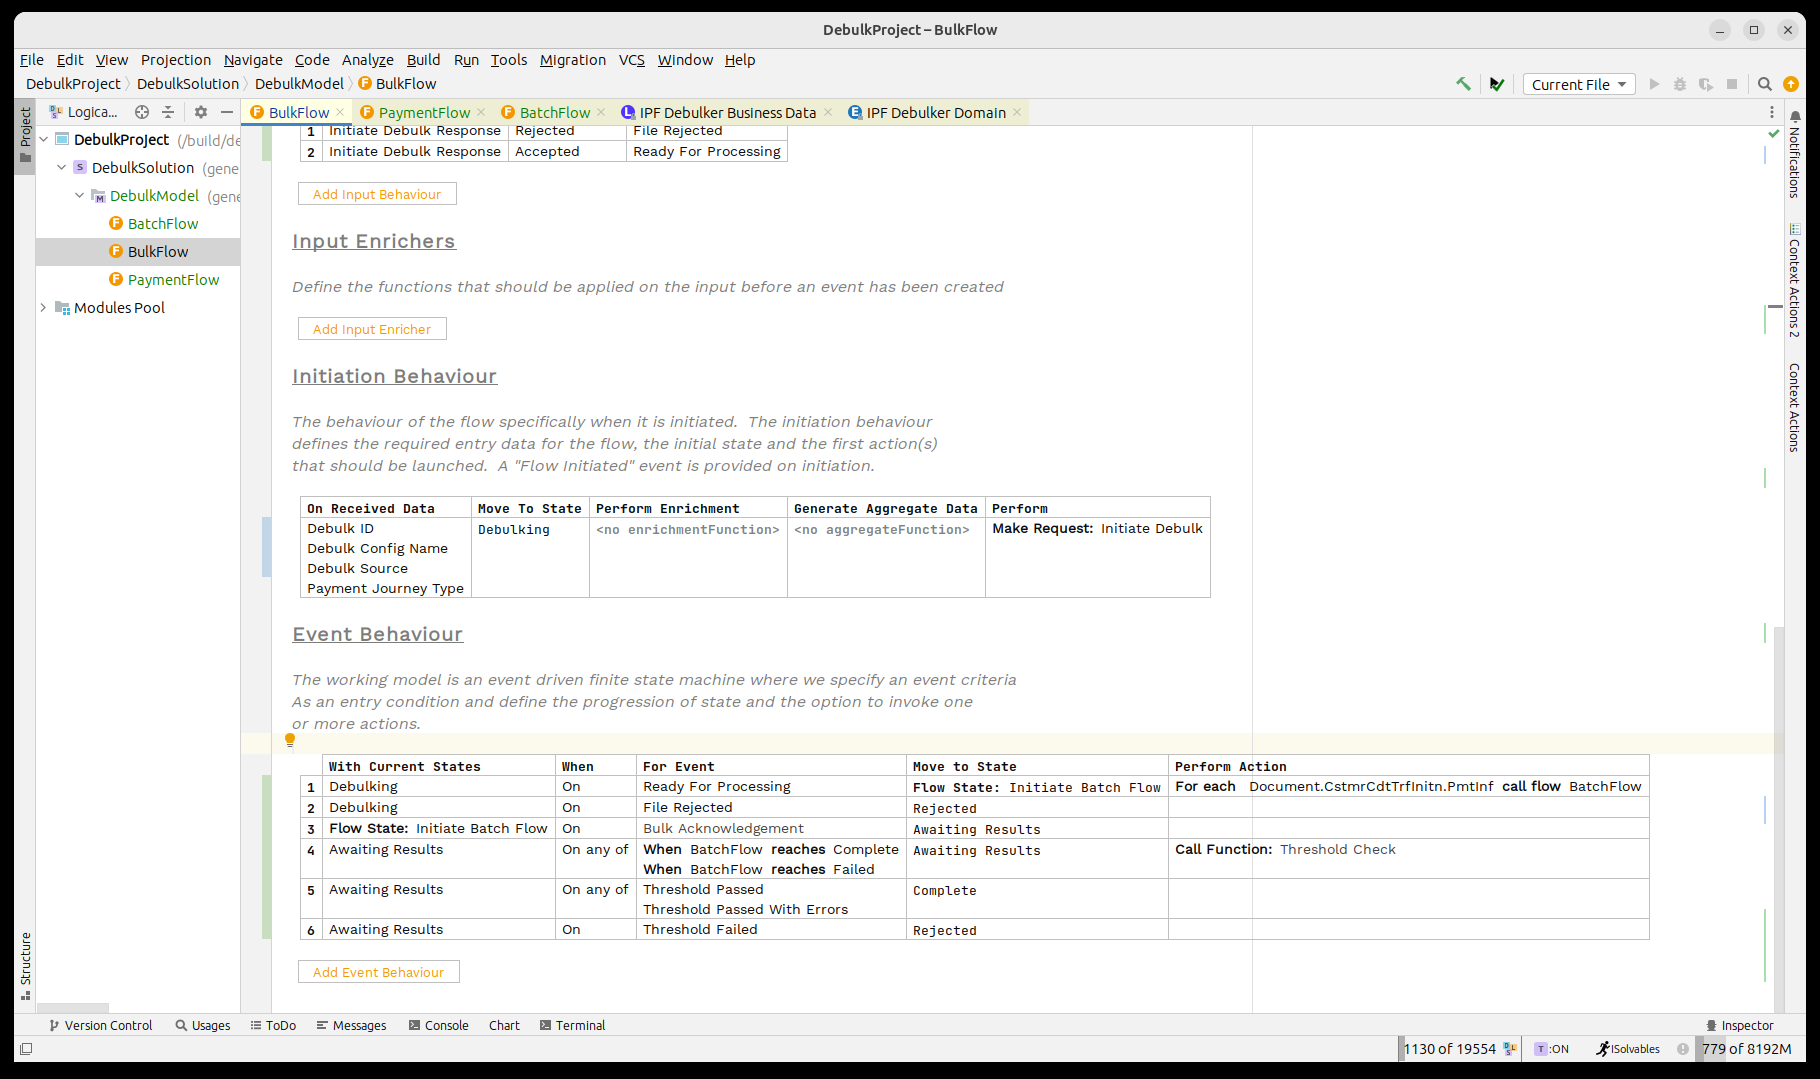Click the Add Event Behaviour button

[378, 972]
